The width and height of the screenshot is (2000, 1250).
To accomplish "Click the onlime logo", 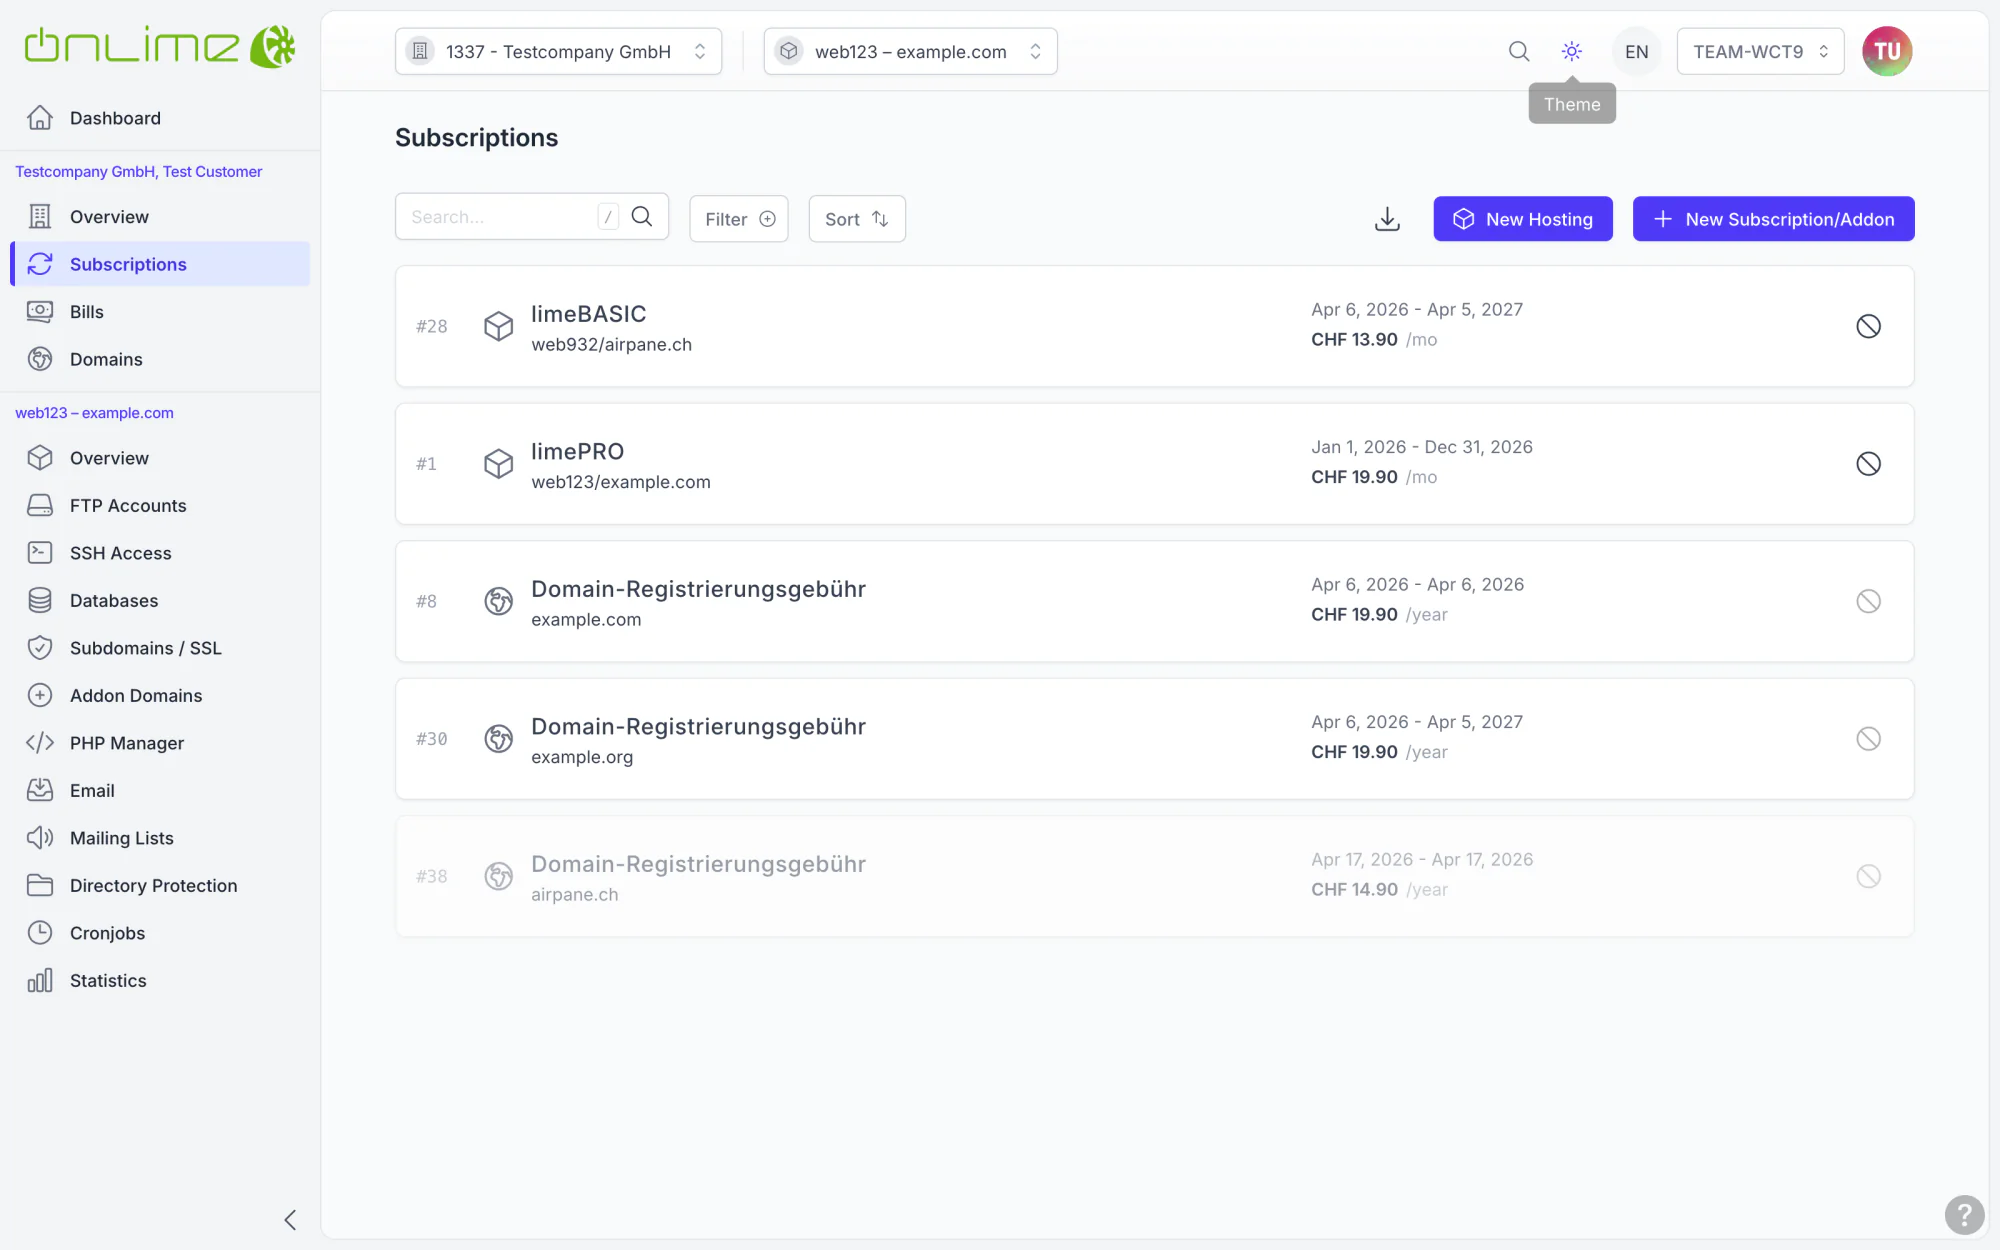I will click(x=160, y=47).
